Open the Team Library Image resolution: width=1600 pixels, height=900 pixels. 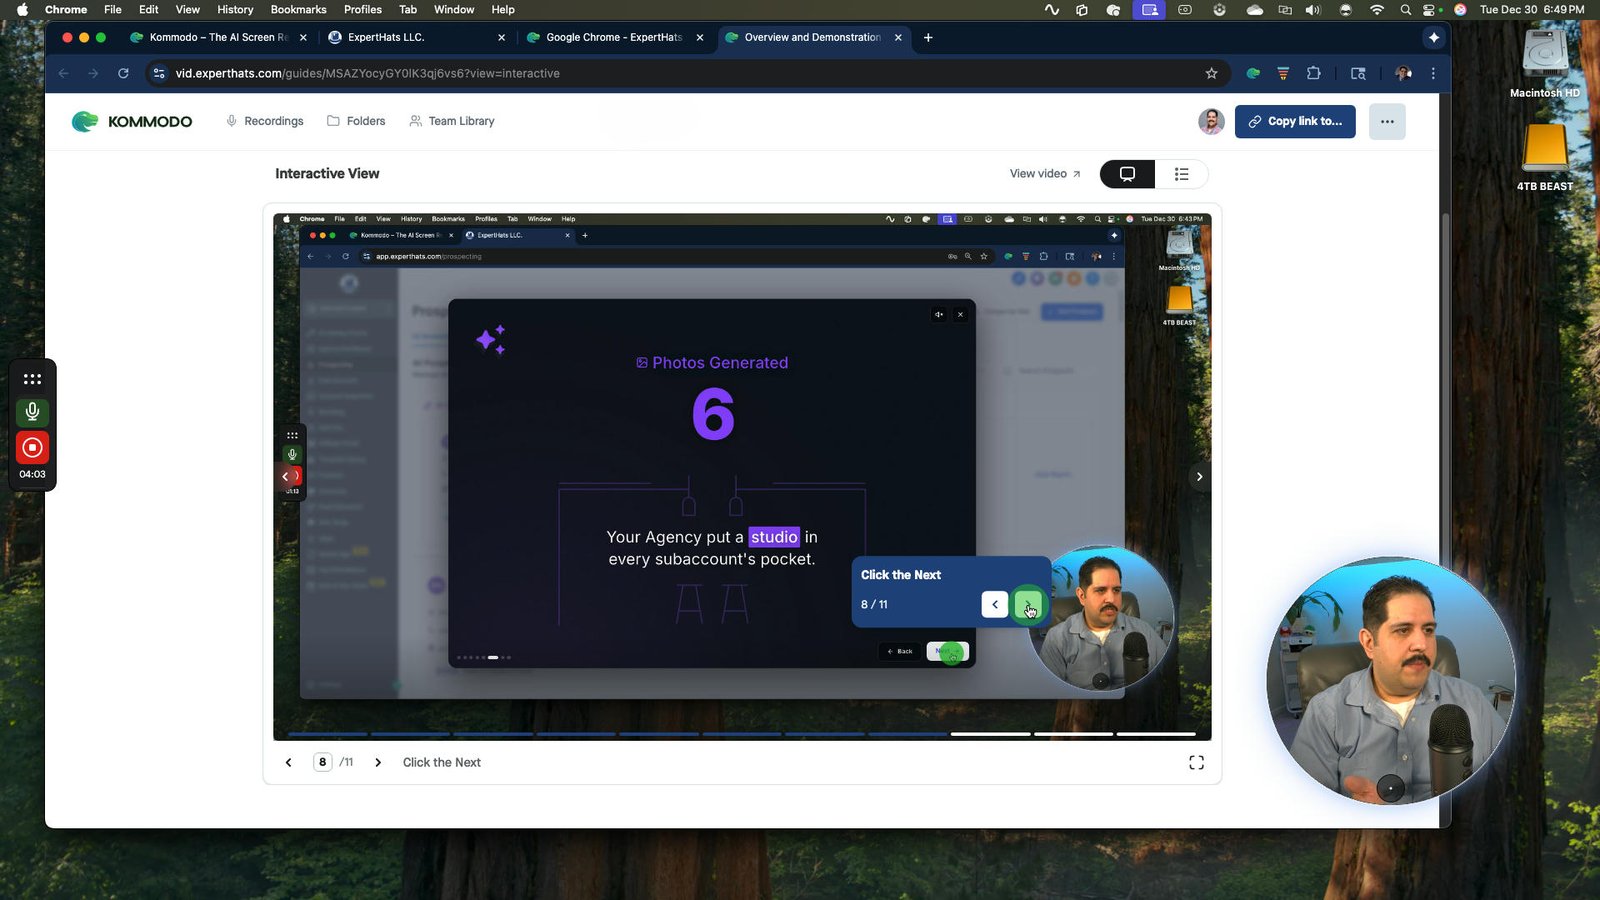[452, 121]
